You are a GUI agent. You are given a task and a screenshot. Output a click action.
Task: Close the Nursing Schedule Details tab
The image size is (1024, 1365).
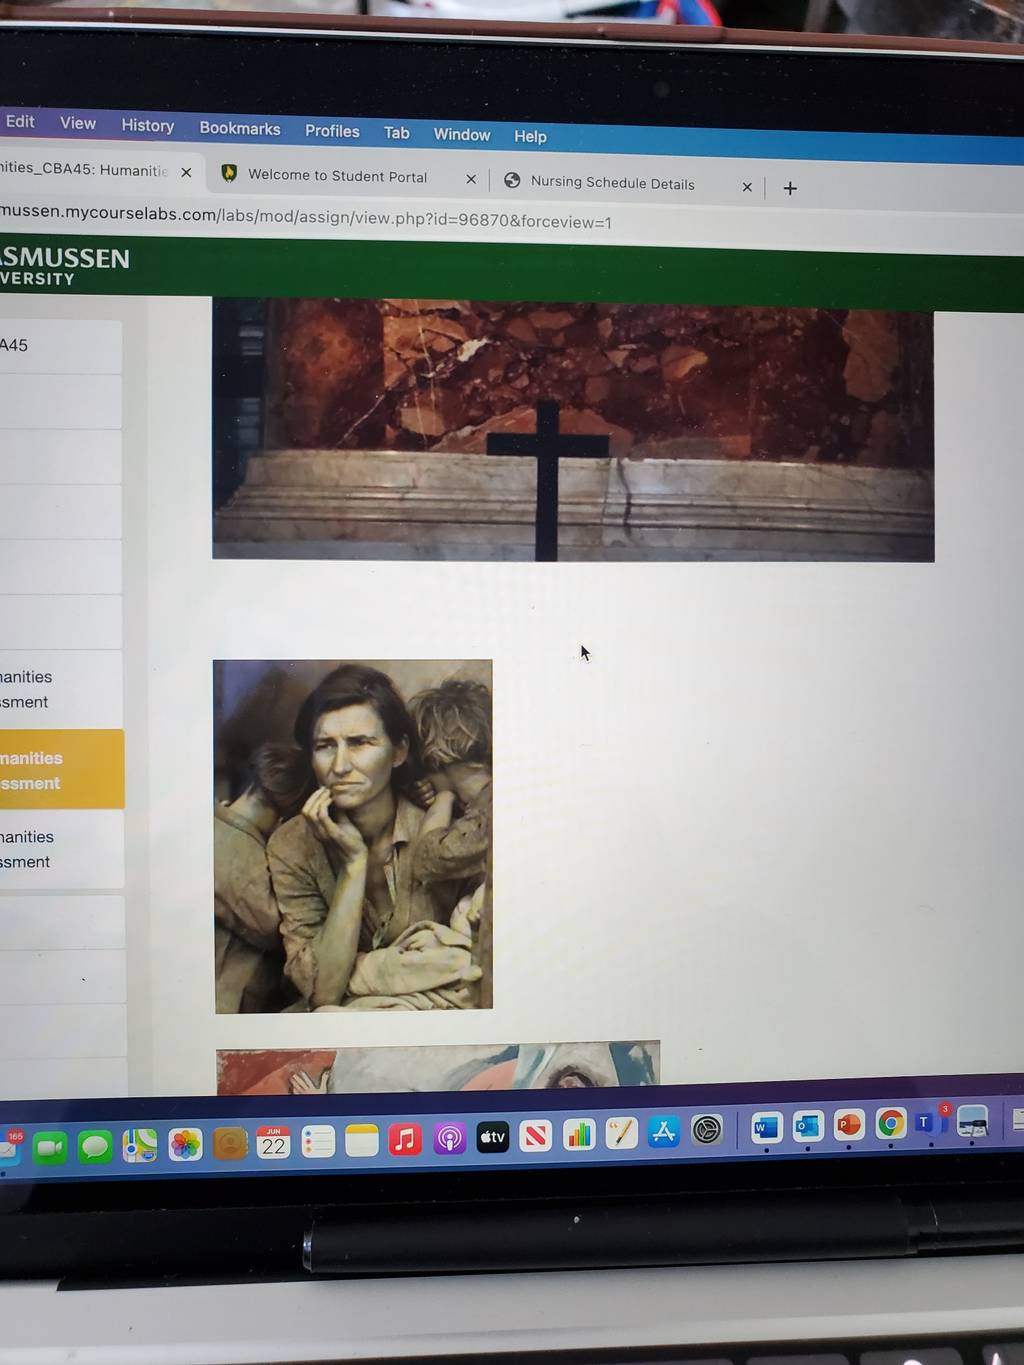(x=747, y=187)
